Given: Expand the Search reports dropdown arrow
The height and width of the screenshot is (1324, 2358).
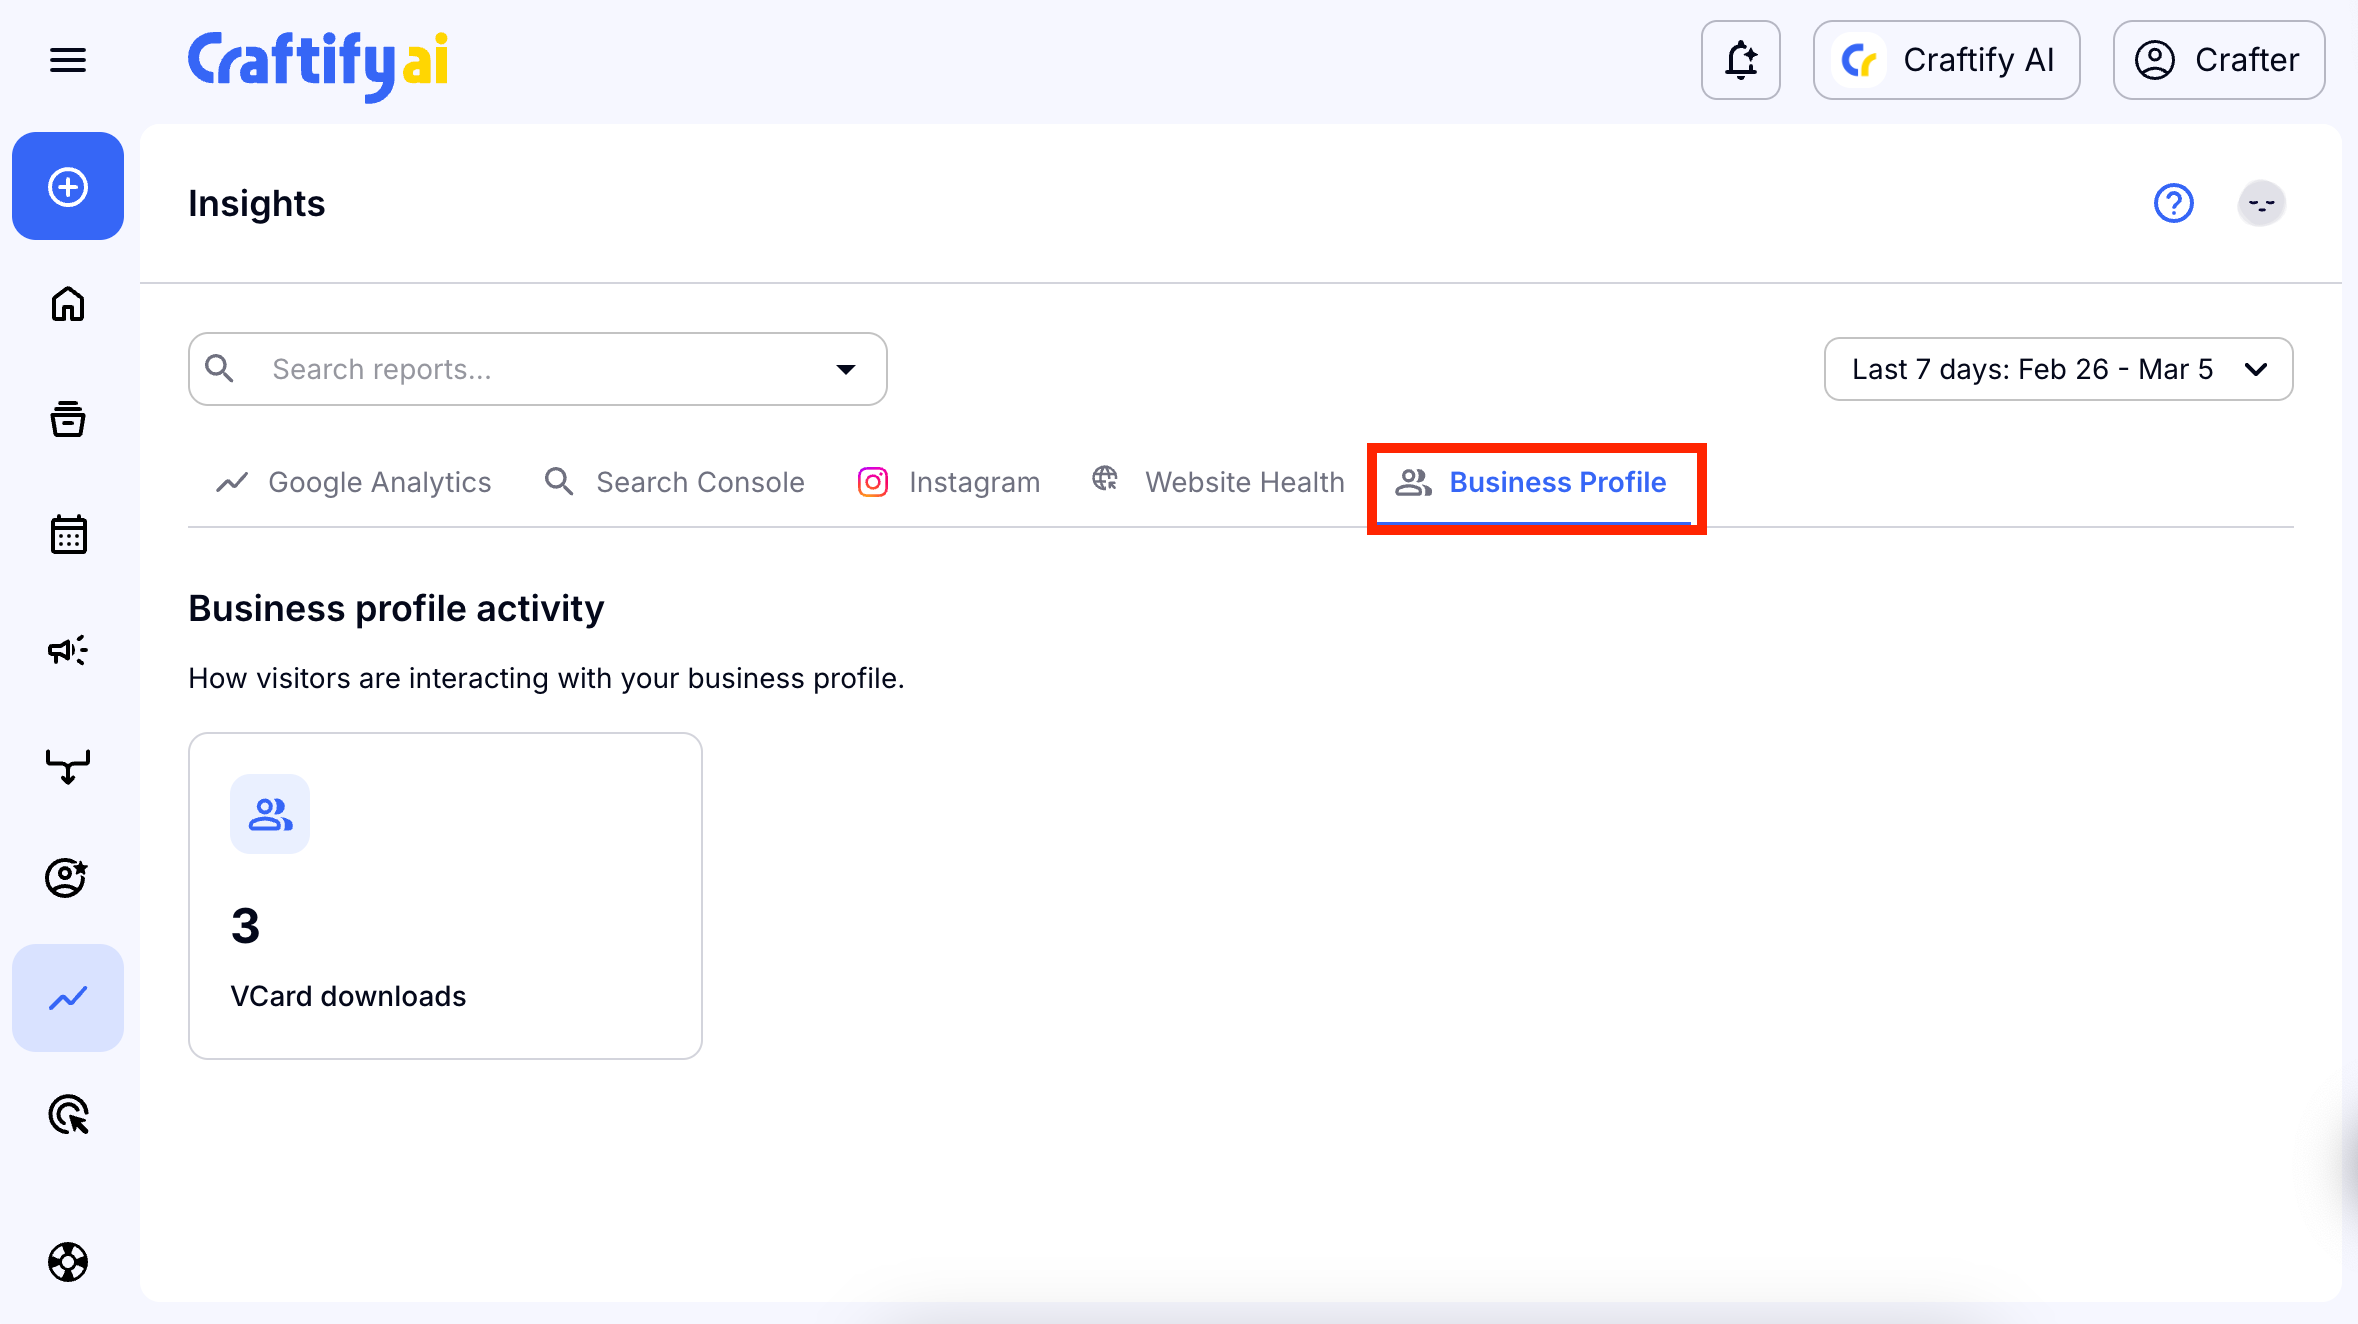Looking at the screenshot, I should (846, 370).
